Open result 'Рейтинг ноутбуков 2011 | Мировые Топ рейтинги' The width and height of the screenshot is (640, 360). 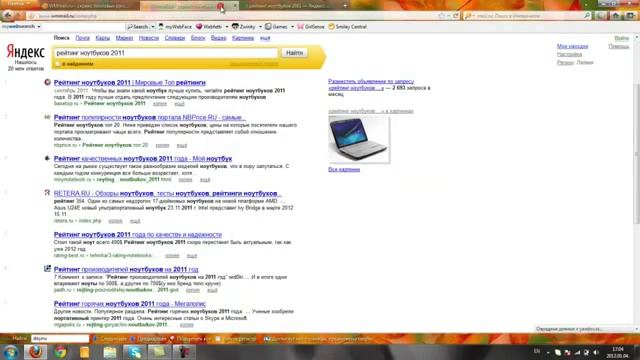(x=130, y=82)
